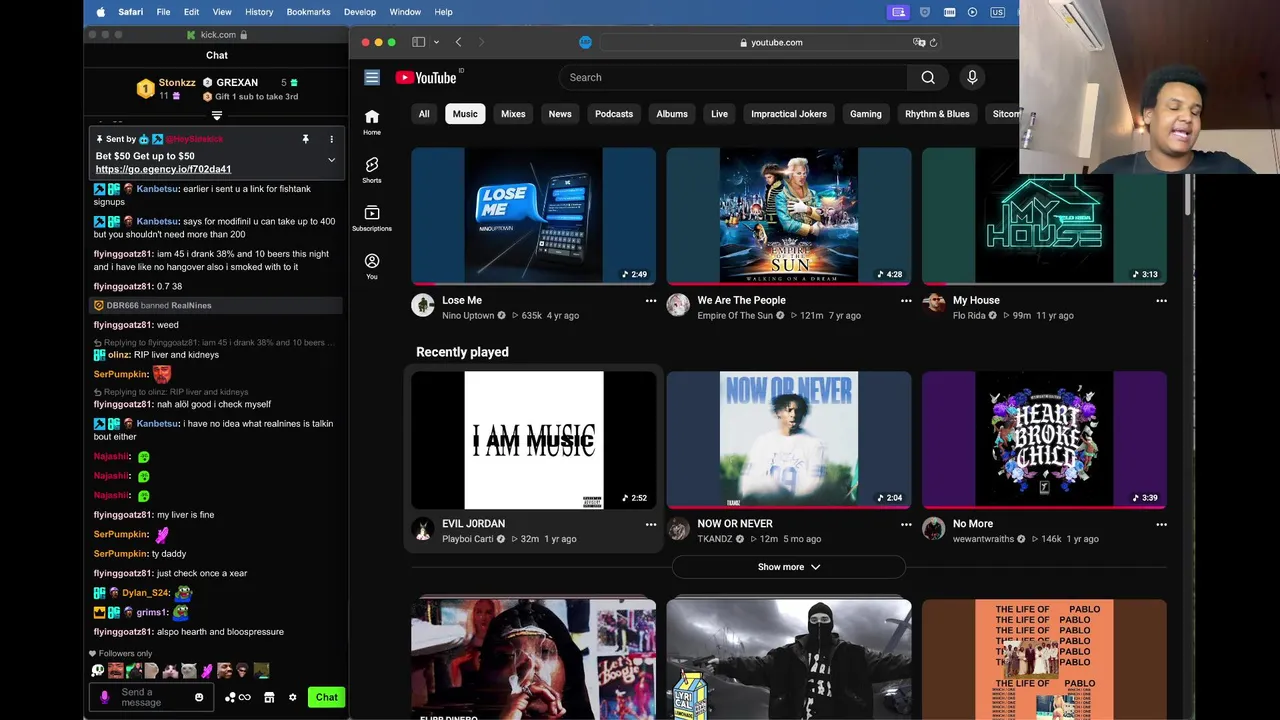Screen dimensions: 1280x720
Task: Click the skull emote in quick emotes
Action: click(x=98, y=671)
